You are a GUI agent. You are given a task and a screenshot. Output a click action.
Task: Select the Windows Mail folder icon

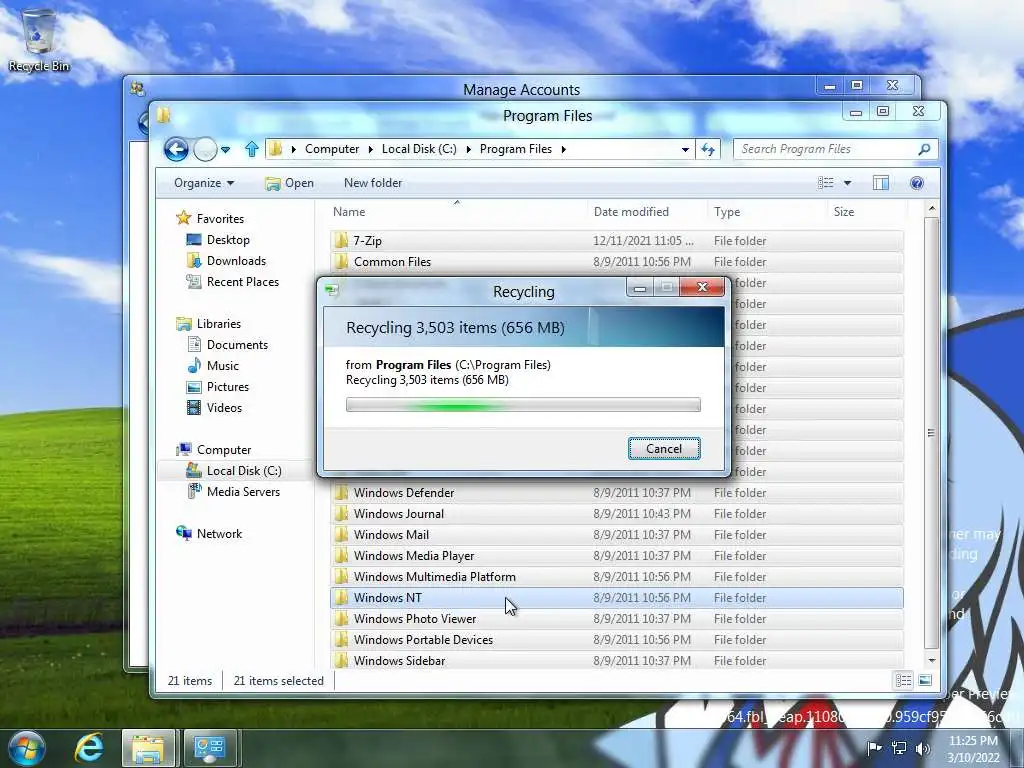tap(341, 534)
